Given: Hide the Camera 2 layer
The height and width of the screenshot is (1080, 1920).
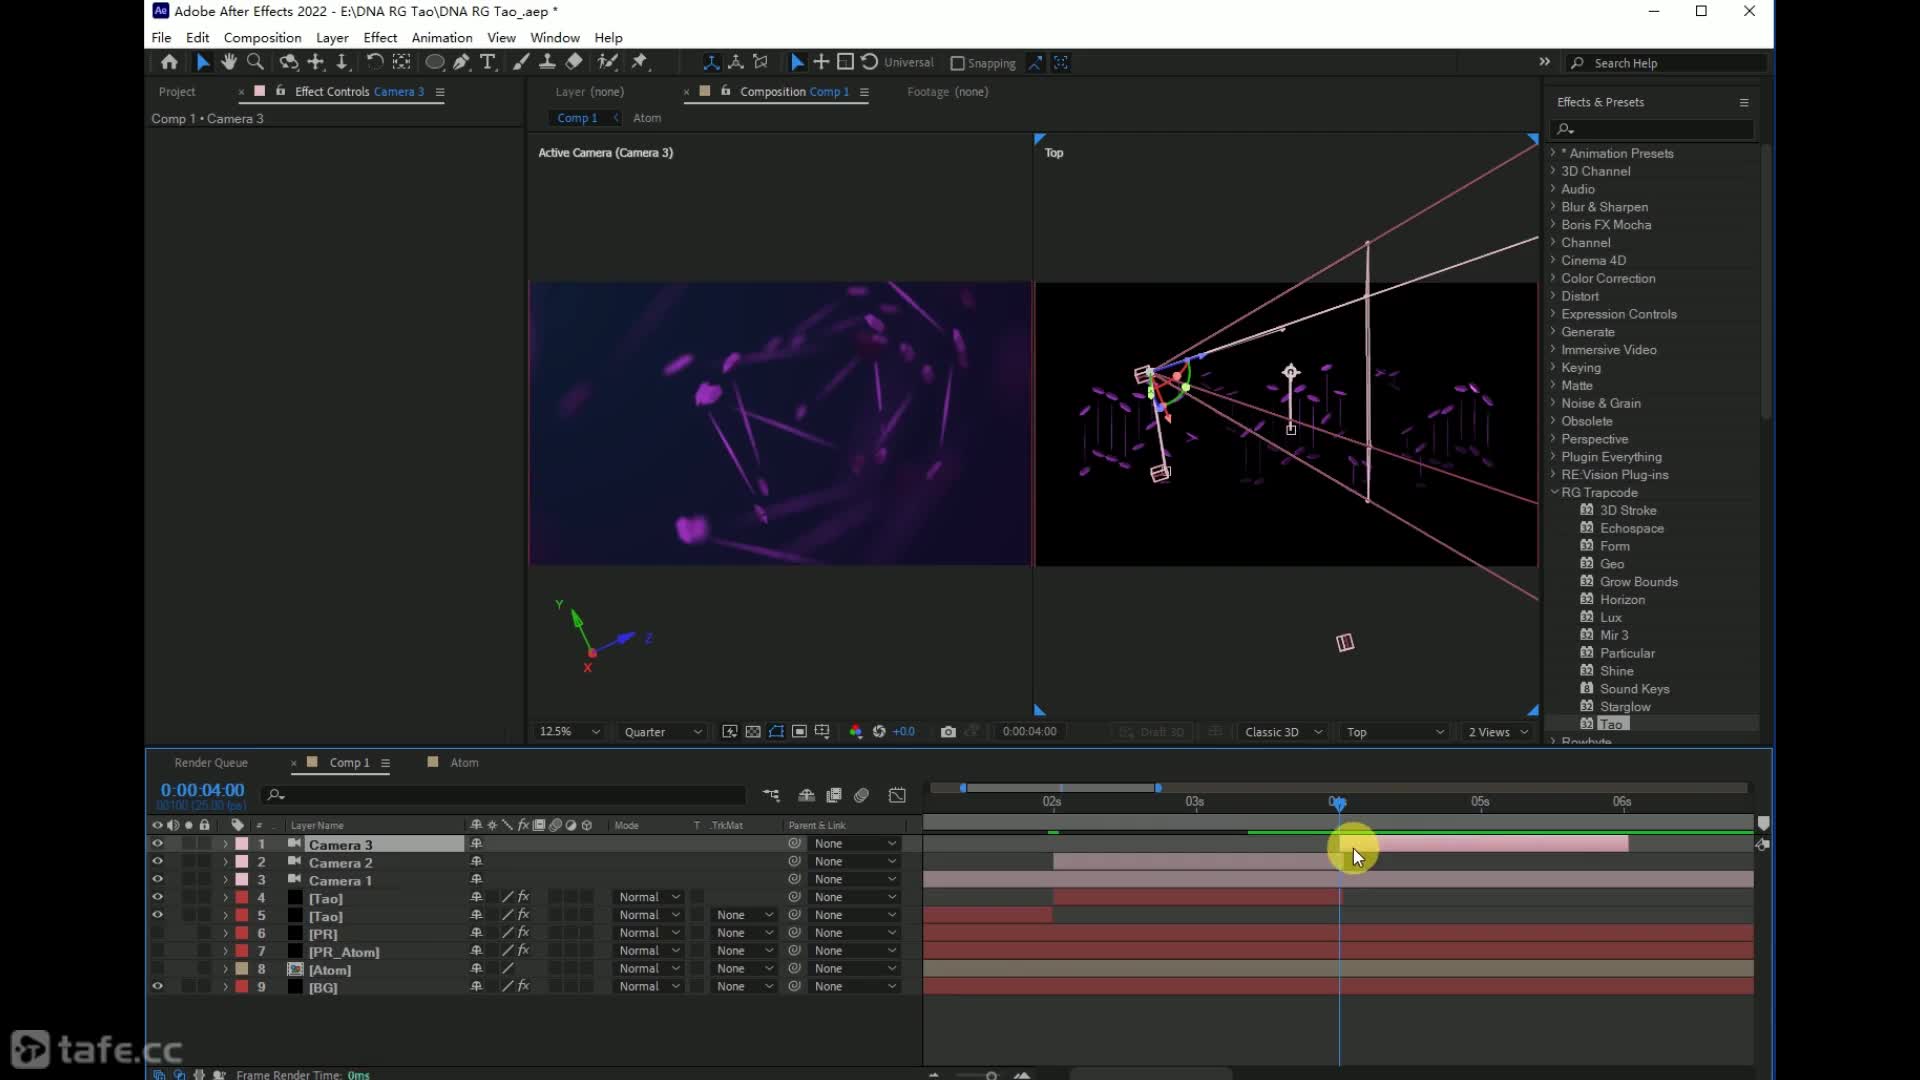Looking at the screenshot, I should point(157,862).
